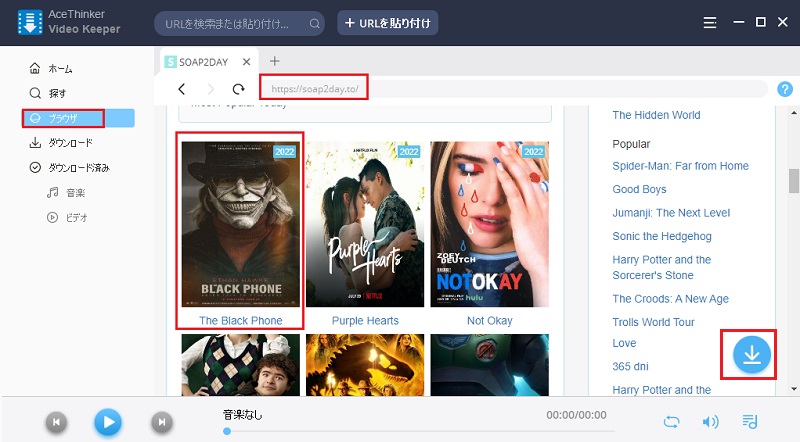Screen dimensions: 800x442
Task: Click the Purple Hearts title link
Action: [x=365, y=321]
